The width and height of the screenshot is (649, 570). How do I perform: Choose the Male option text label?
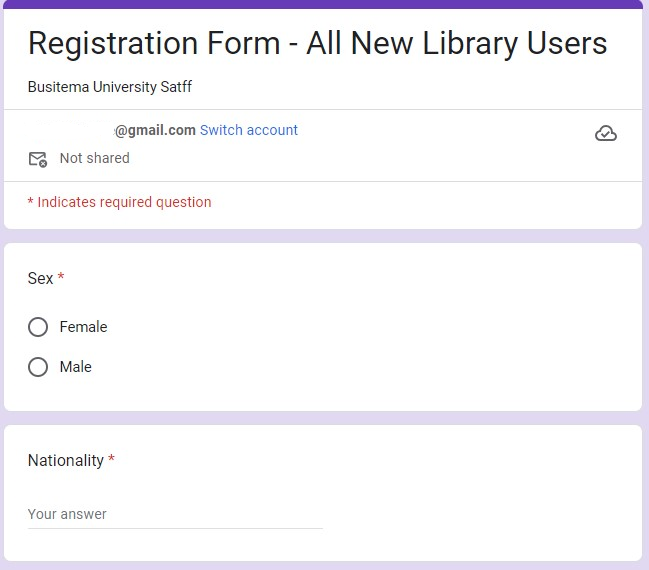[76, 367]
